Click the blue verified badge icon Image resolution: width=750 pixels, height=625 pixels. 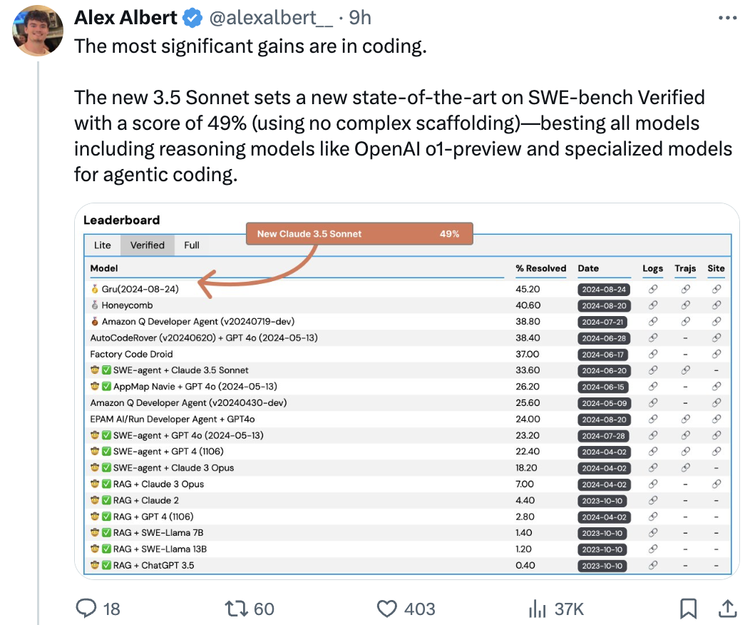pos(193,19)
